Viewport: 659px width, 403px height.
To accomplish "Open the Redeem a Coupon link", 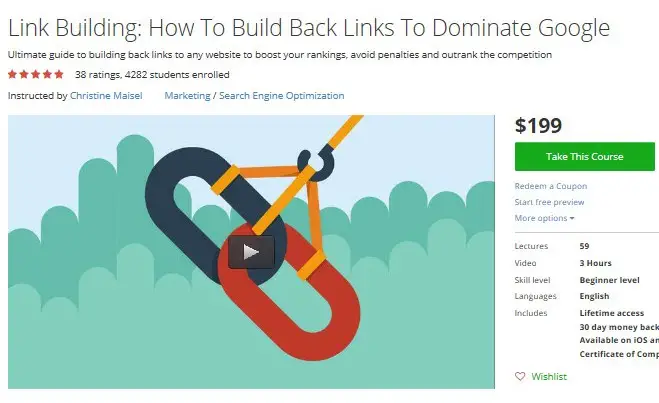I will 551,186.
